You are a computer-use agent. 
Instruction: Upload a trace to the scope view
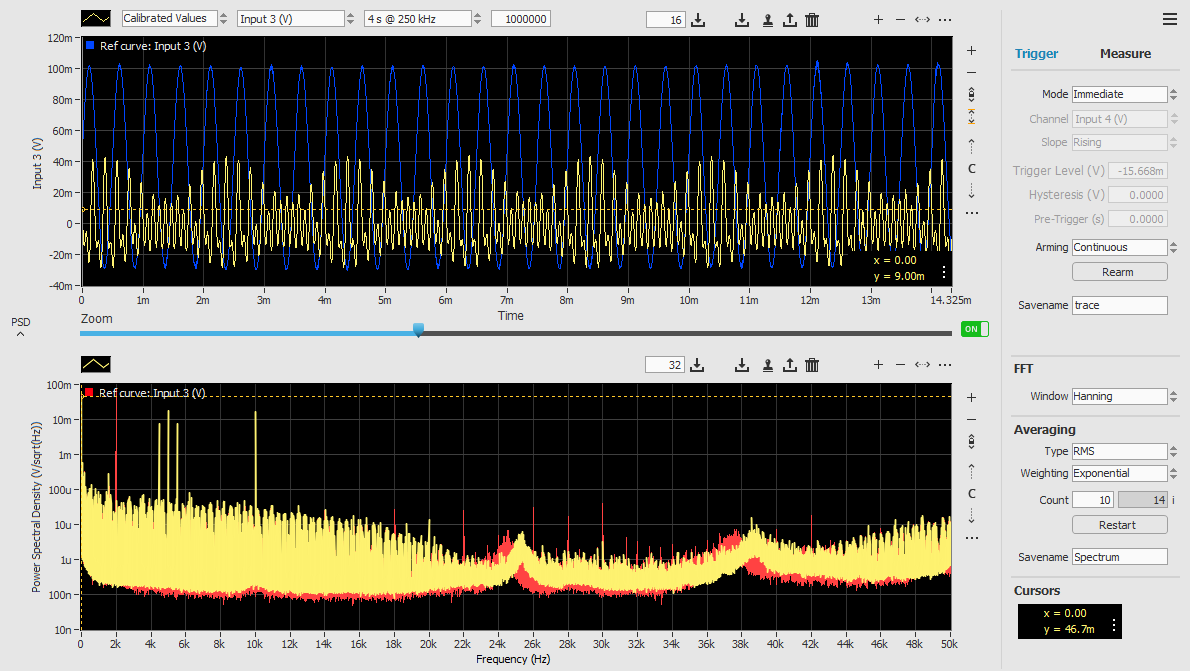point(792,19)
